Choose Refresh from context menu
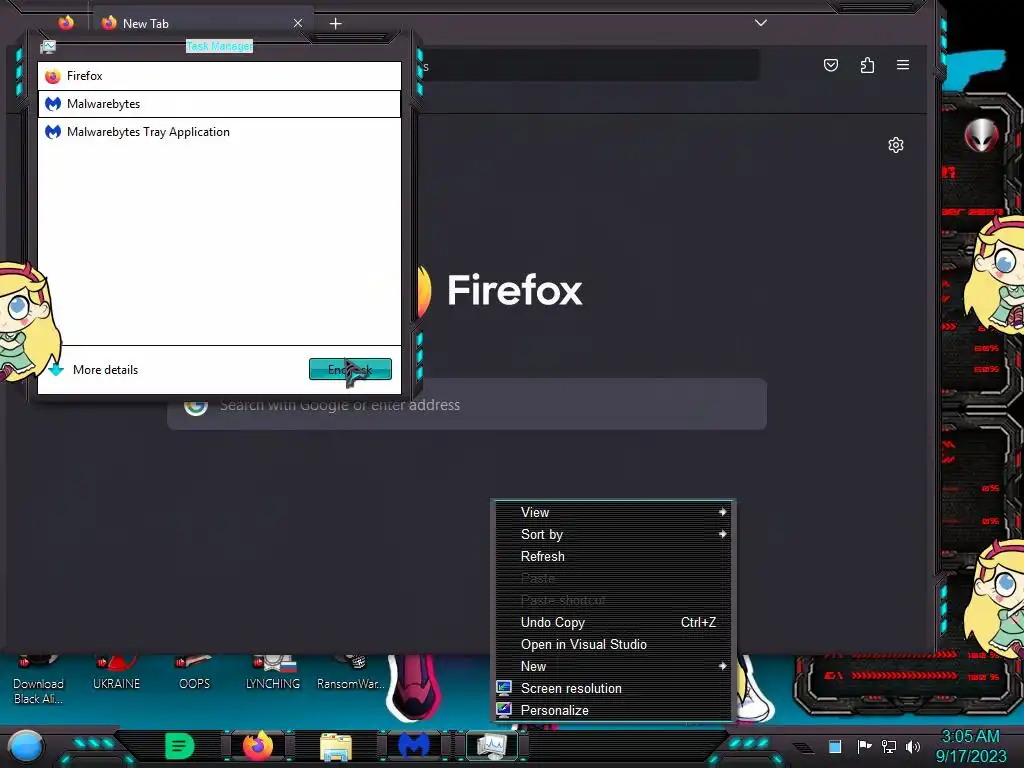The image size is (1024, 768). (x=614, y=556)
